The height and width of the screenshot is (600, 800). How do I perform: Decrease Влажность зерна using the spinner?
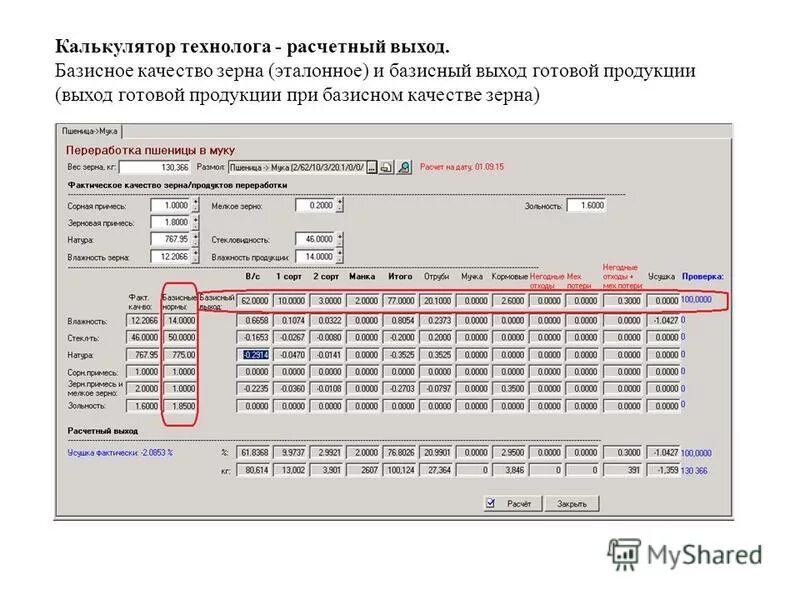(x=196, y=258)
